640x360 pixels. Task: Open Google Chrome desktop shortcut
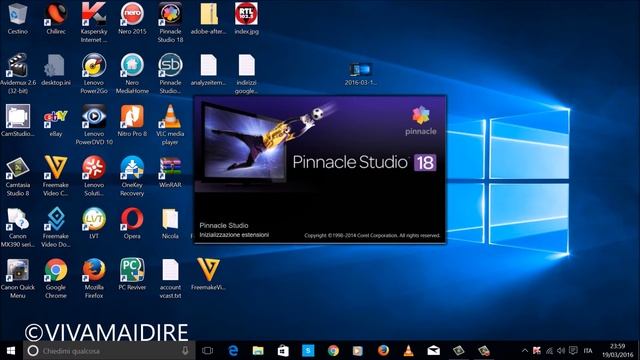pyautogui.click(x=56, y=279)
